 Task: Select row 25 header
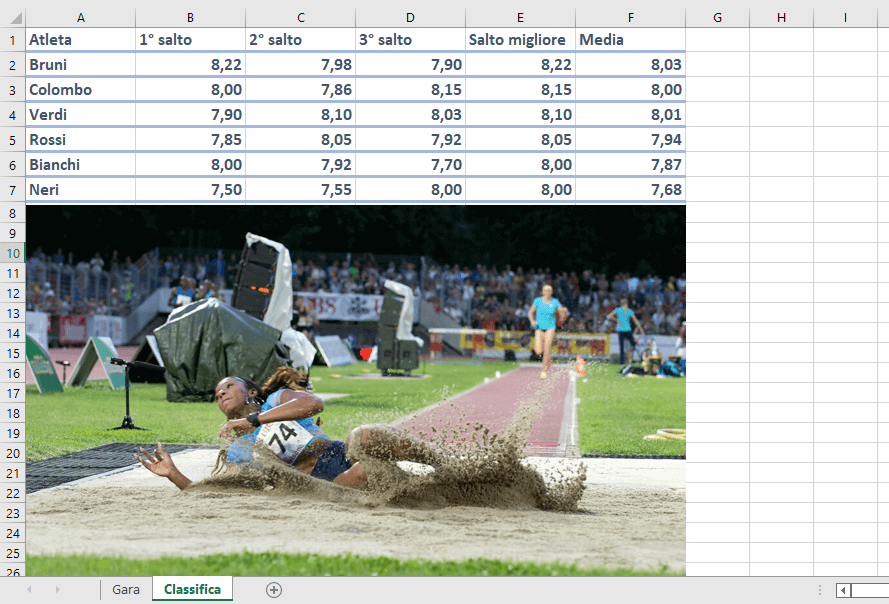pos(12,553)
